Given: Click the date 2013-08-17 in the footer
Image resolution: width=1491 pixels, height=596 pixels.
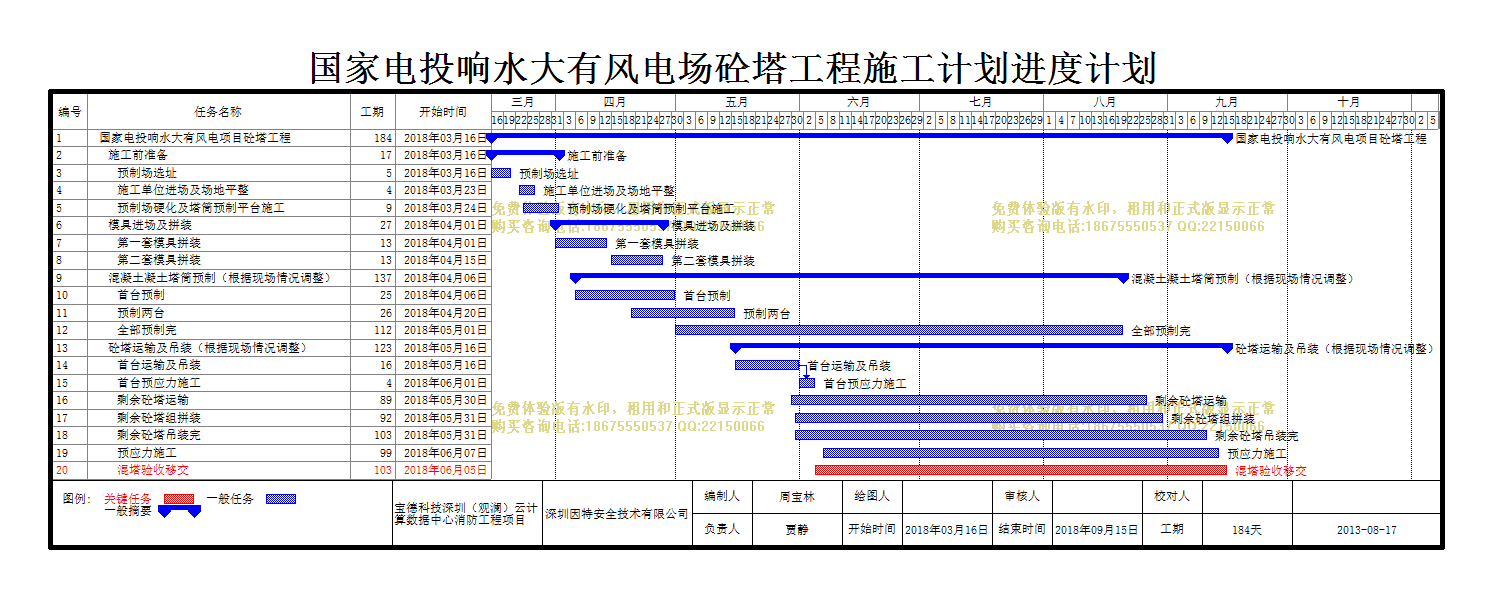Looking at the screenshot, I should [x=1366, y=530].
